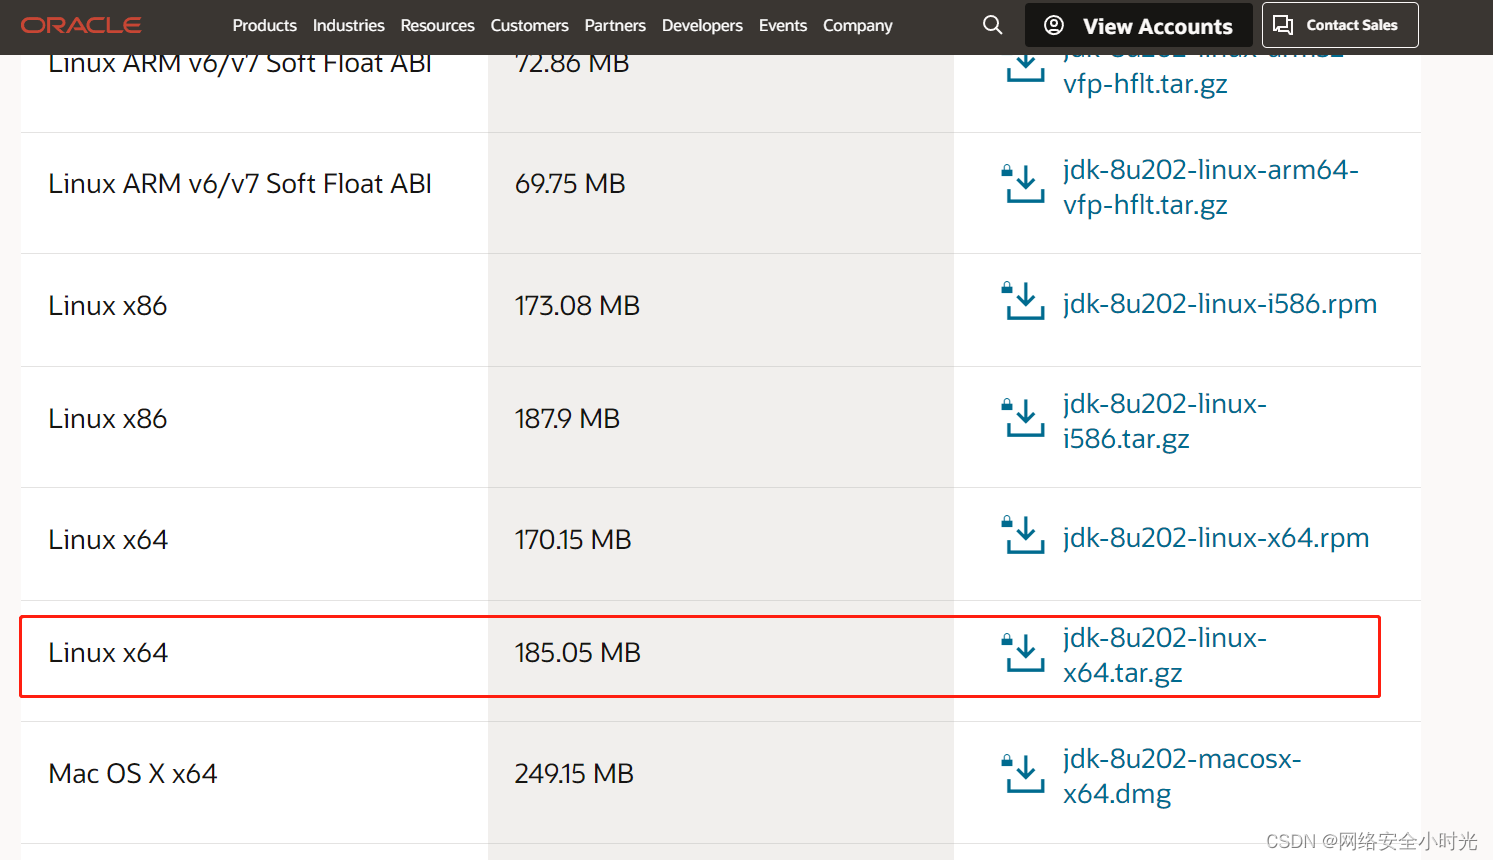Open the Events menu
The width and height of the screenshot is (1493, 860).
click(783, 25)
